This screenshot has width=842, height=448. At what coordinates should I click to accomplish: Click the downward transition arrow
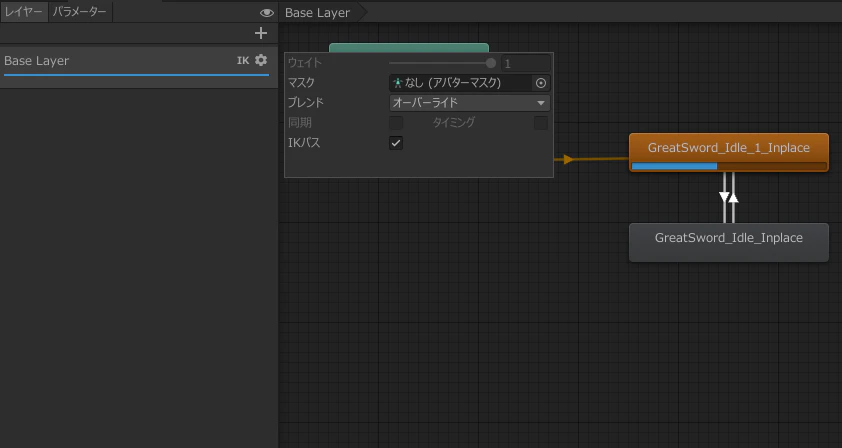[724, 198]
